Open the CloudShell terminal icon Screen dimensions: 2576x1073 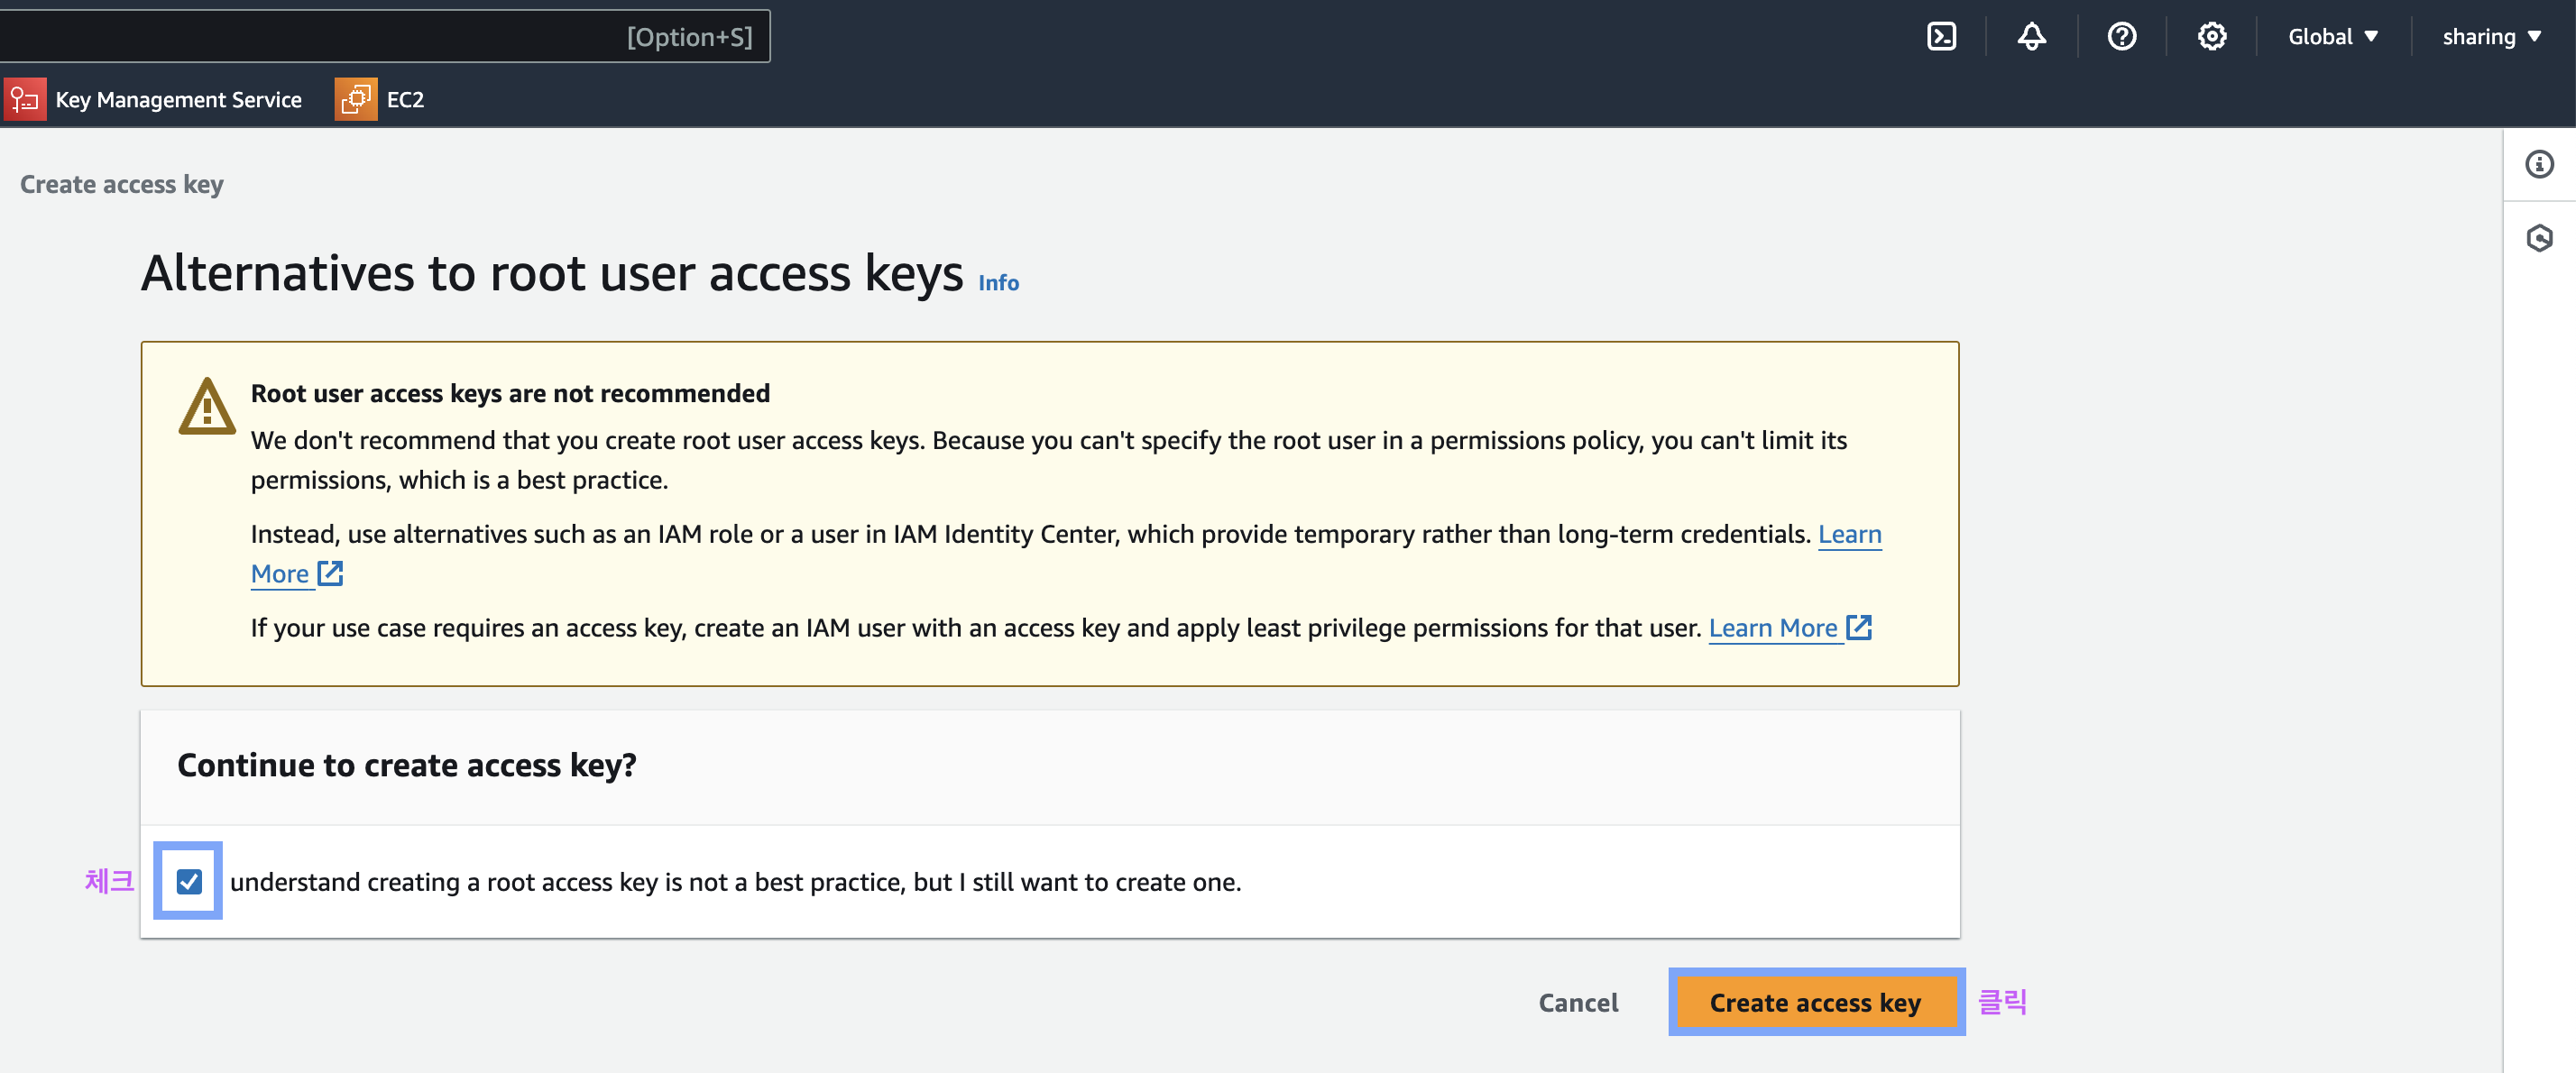(1941, 37)
